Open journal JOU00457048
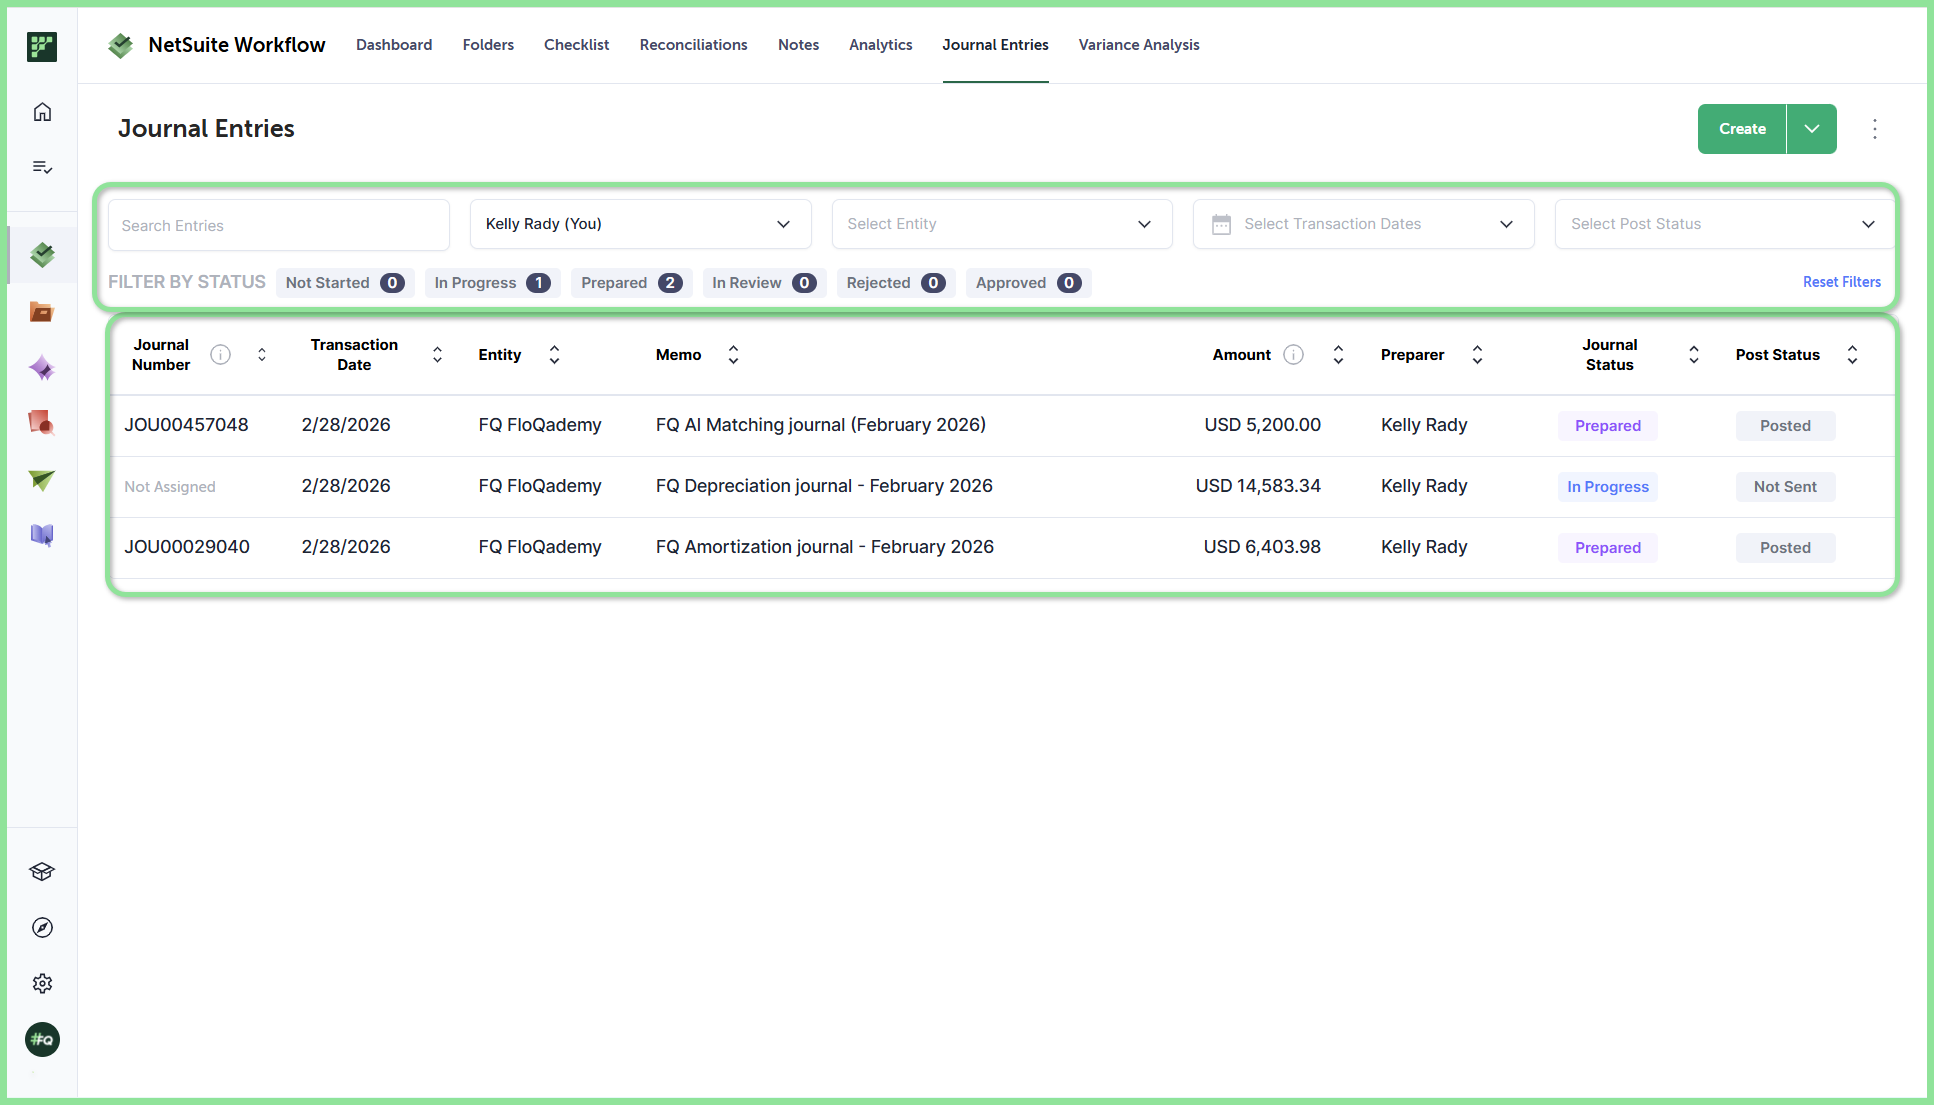 (187, 425)
